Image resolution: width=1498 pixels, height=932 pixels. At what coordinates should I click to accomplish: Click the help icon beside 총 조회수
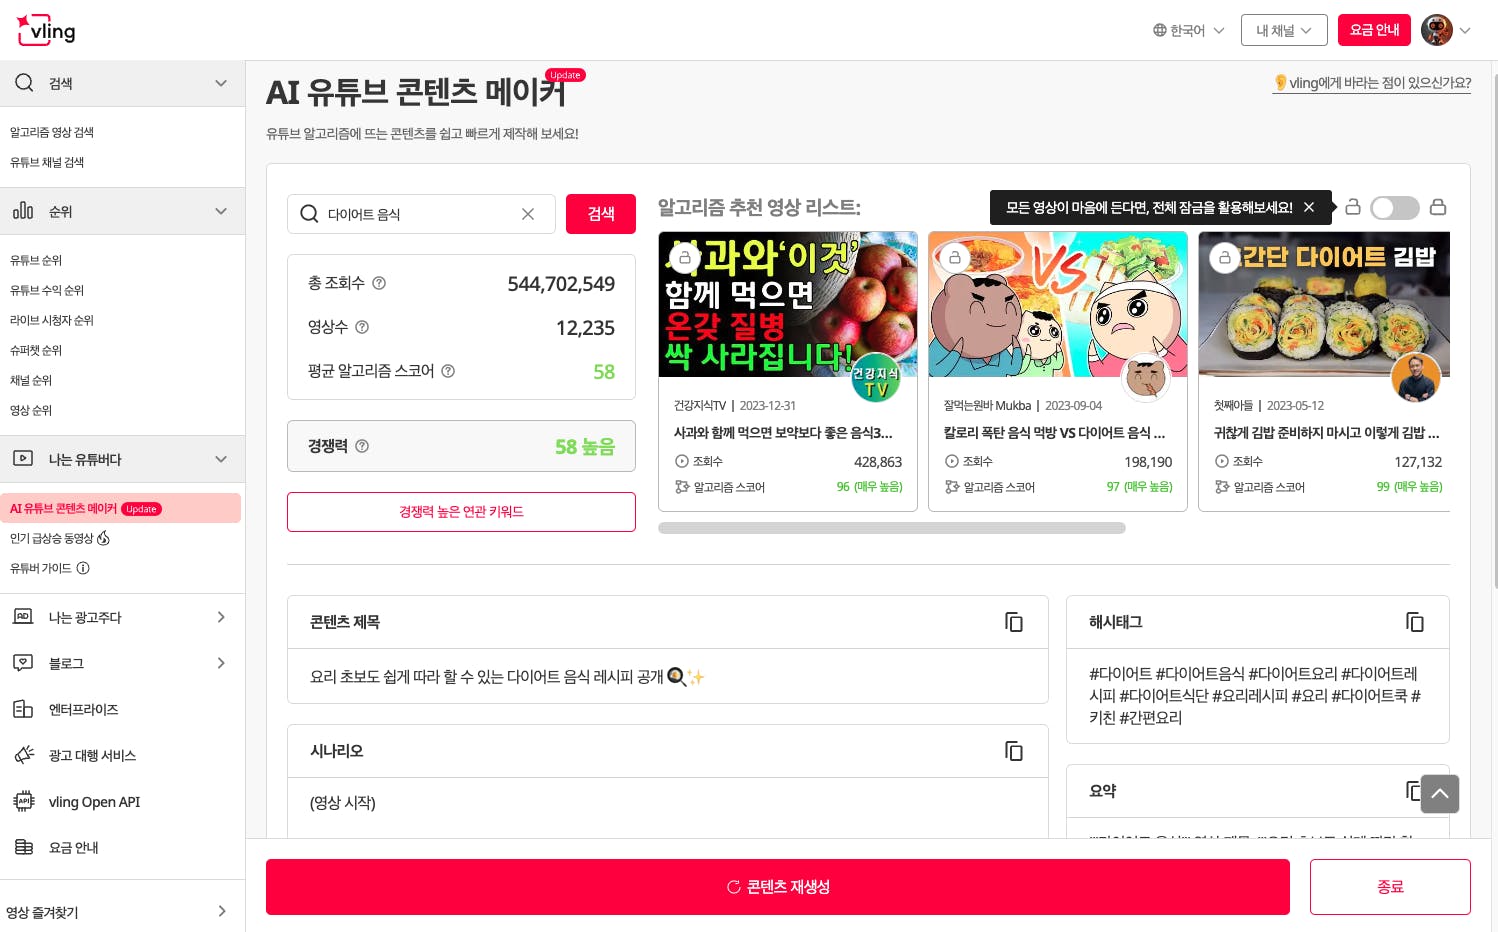[x=379, y=283]
